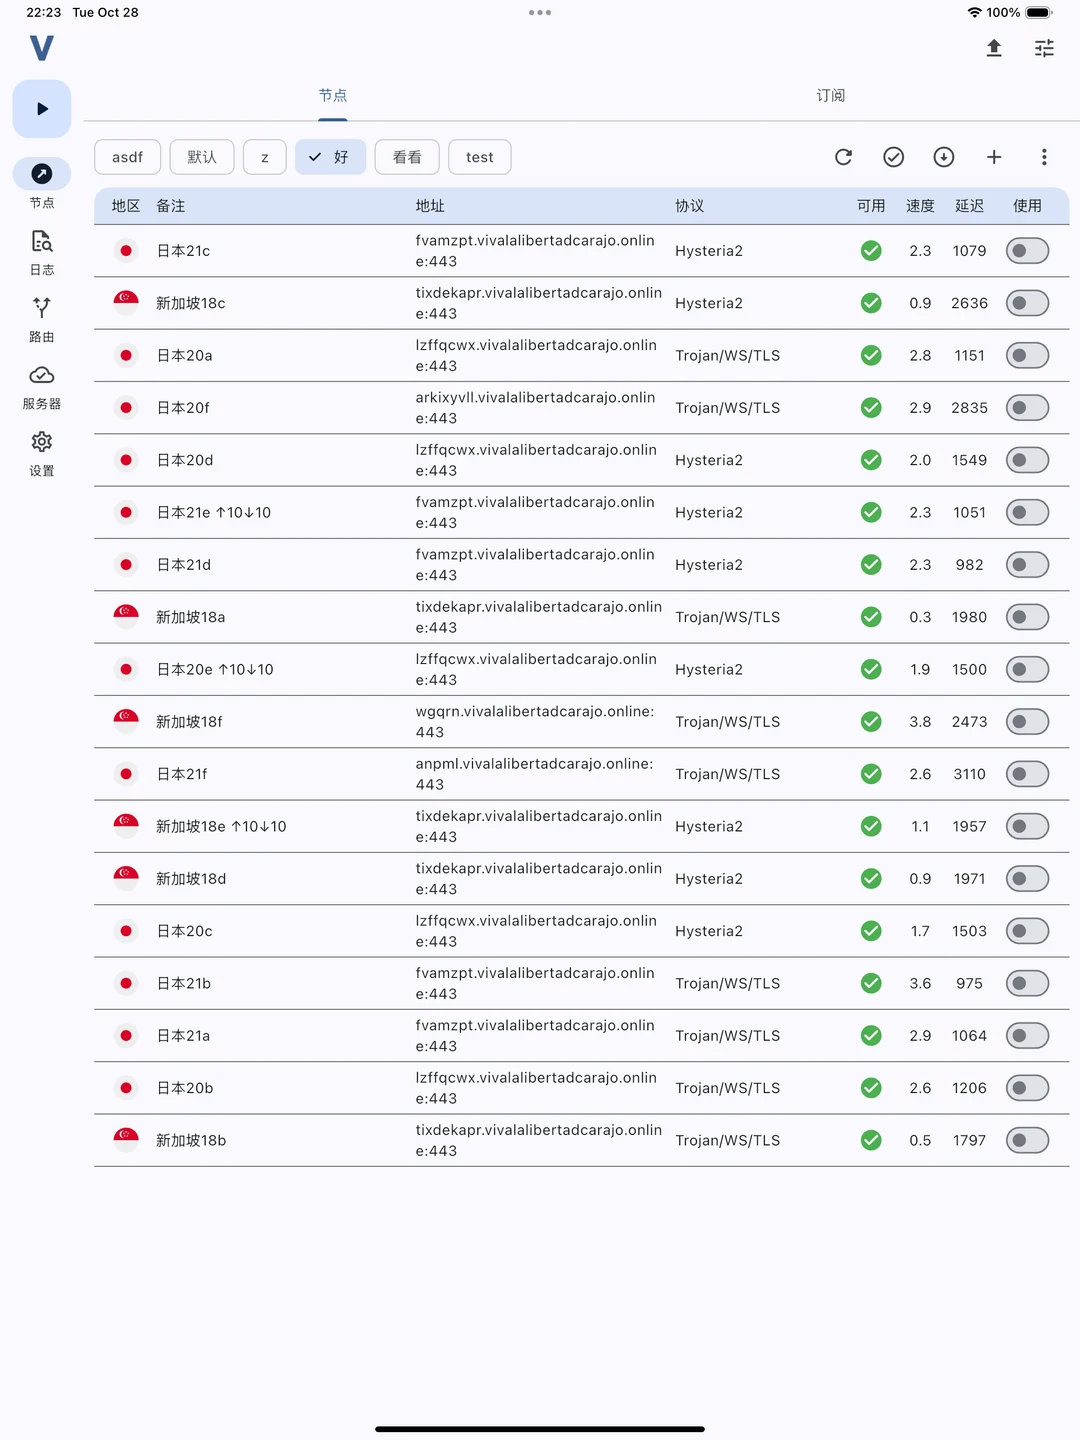
Task: Click availability checkmark of 新加坡18b
Action: tap(871, 1140)
